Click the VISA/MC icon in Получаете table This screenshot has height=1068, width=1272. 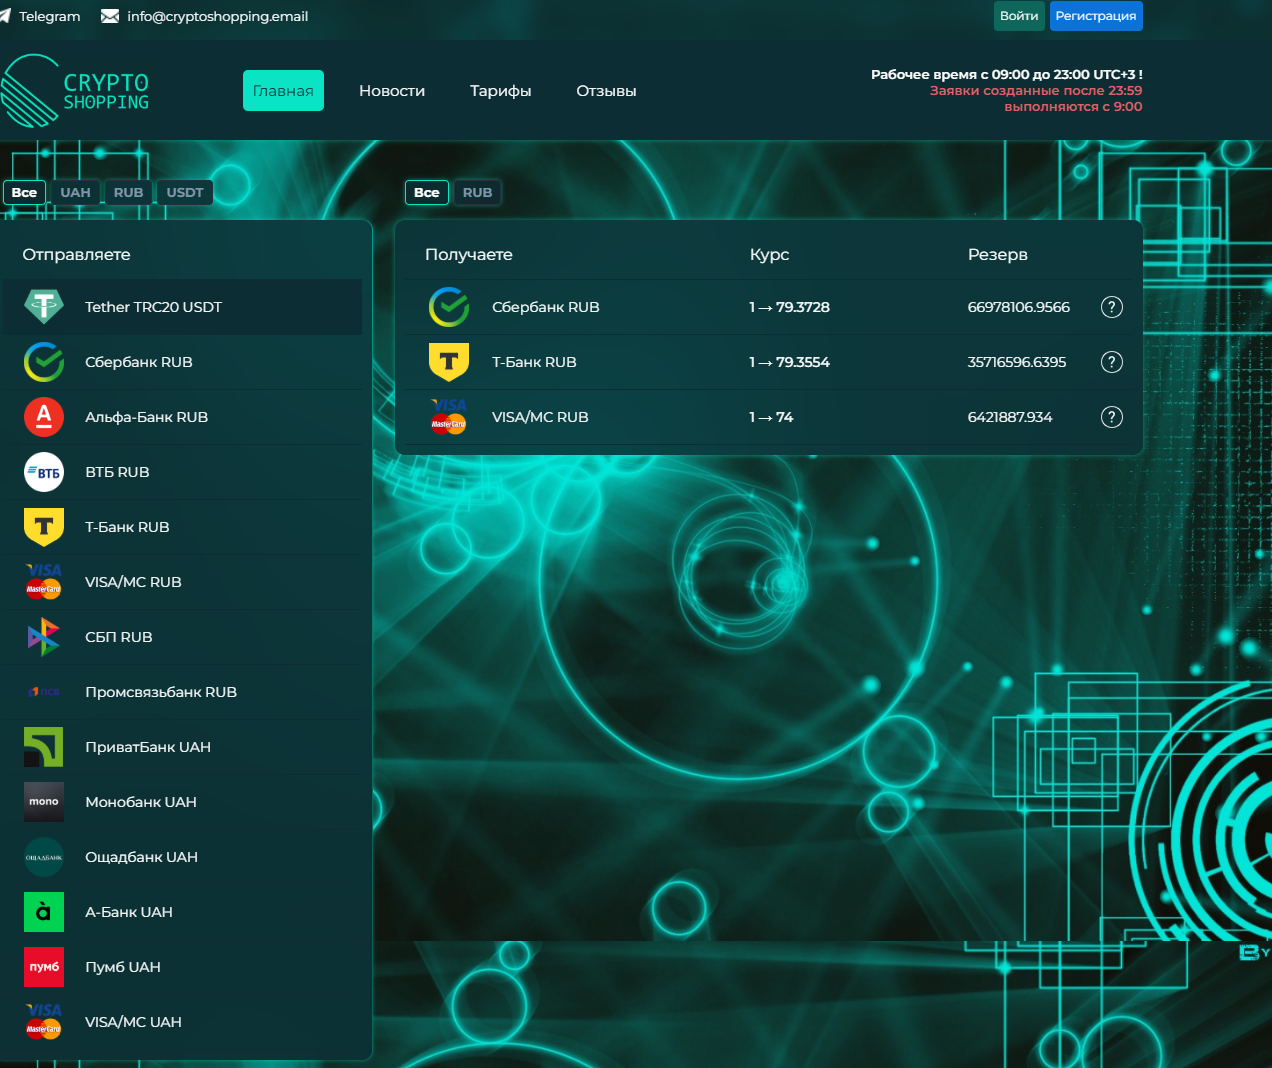[449, 416]
